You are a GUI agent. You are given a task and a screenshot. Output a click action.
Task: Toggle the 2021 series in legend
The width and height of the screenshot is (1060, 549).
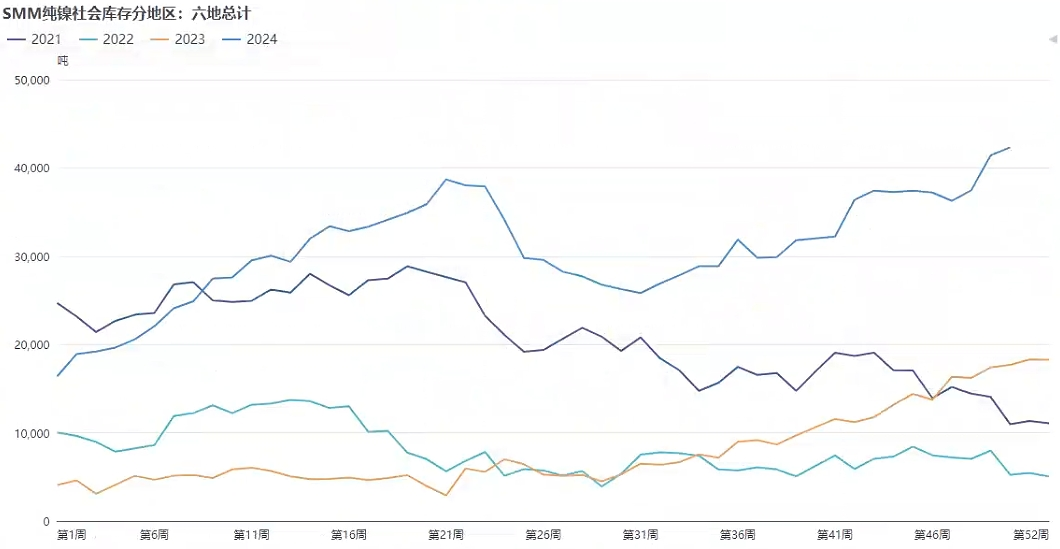[x=45, y=39]
